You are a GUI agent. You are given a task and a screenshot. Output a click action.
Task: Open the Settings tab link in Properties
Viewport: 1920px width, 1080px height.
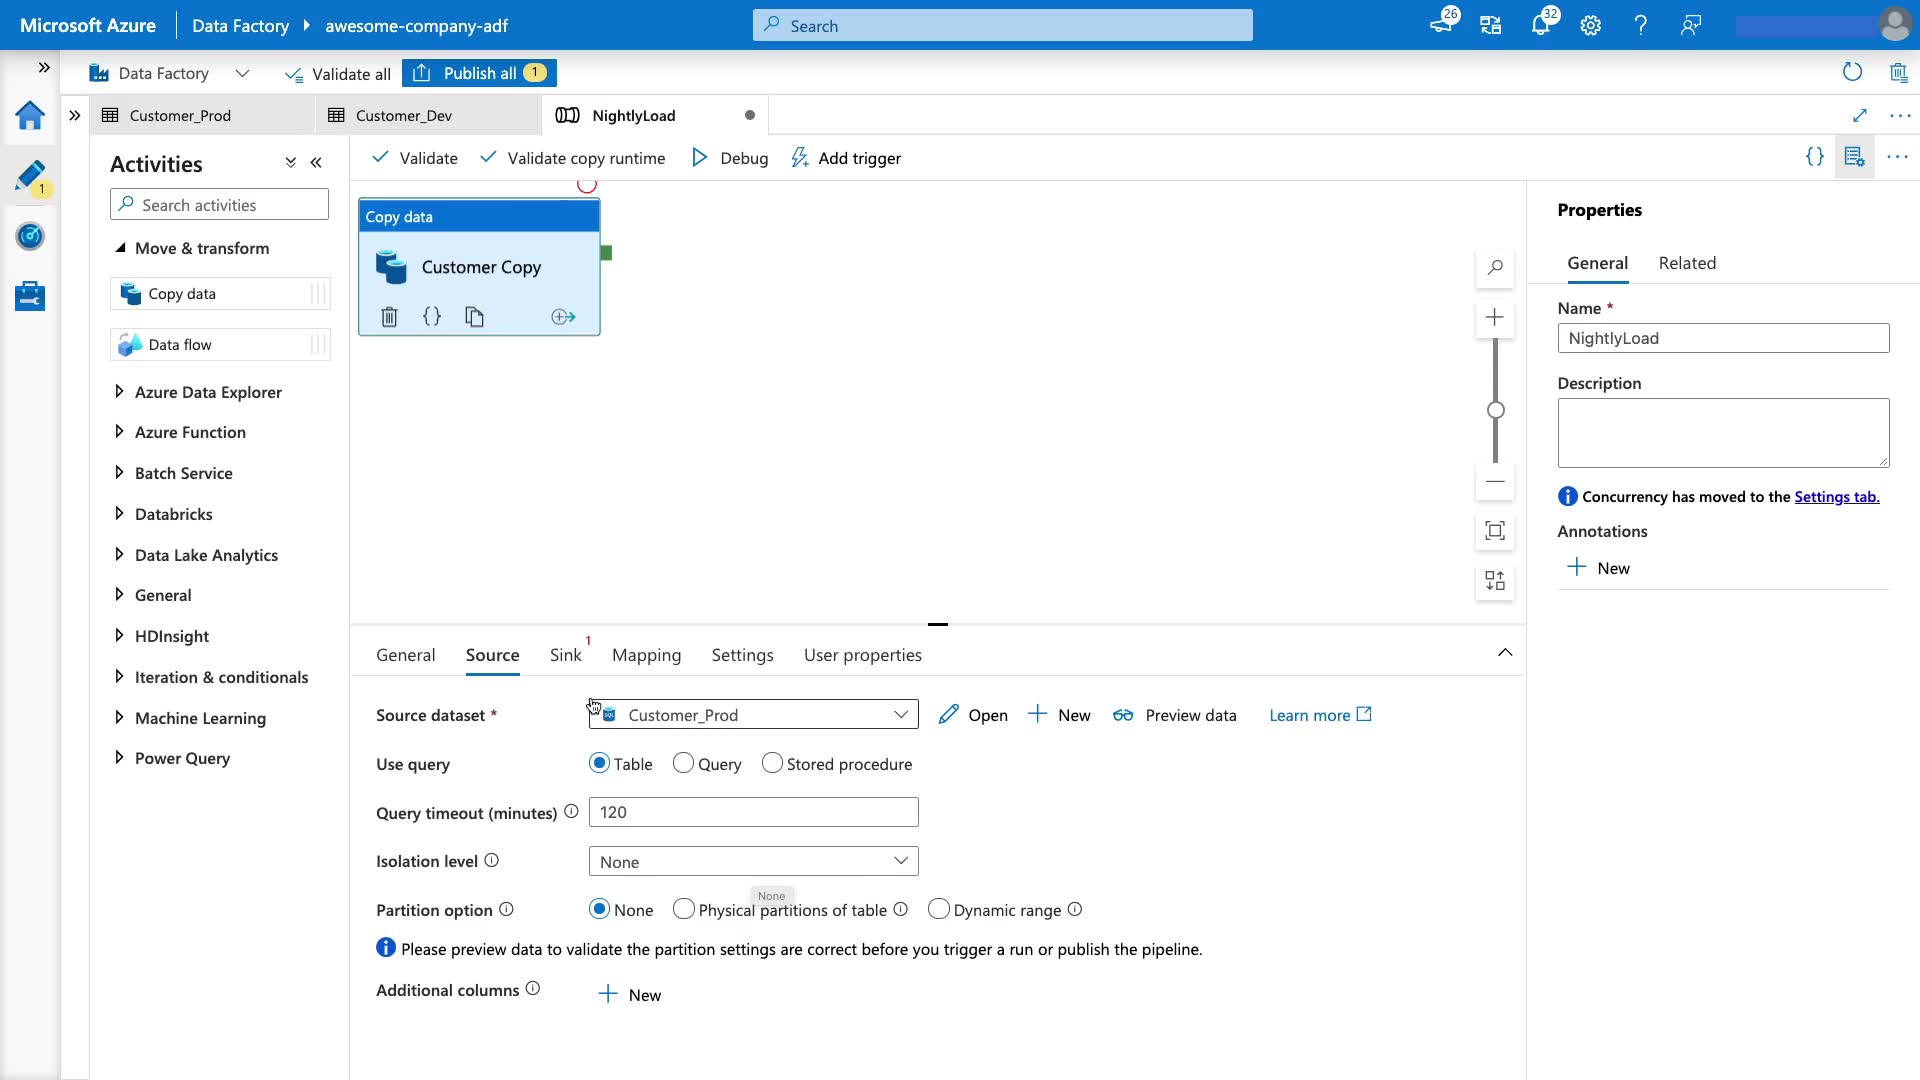(x=1836, y=497)
